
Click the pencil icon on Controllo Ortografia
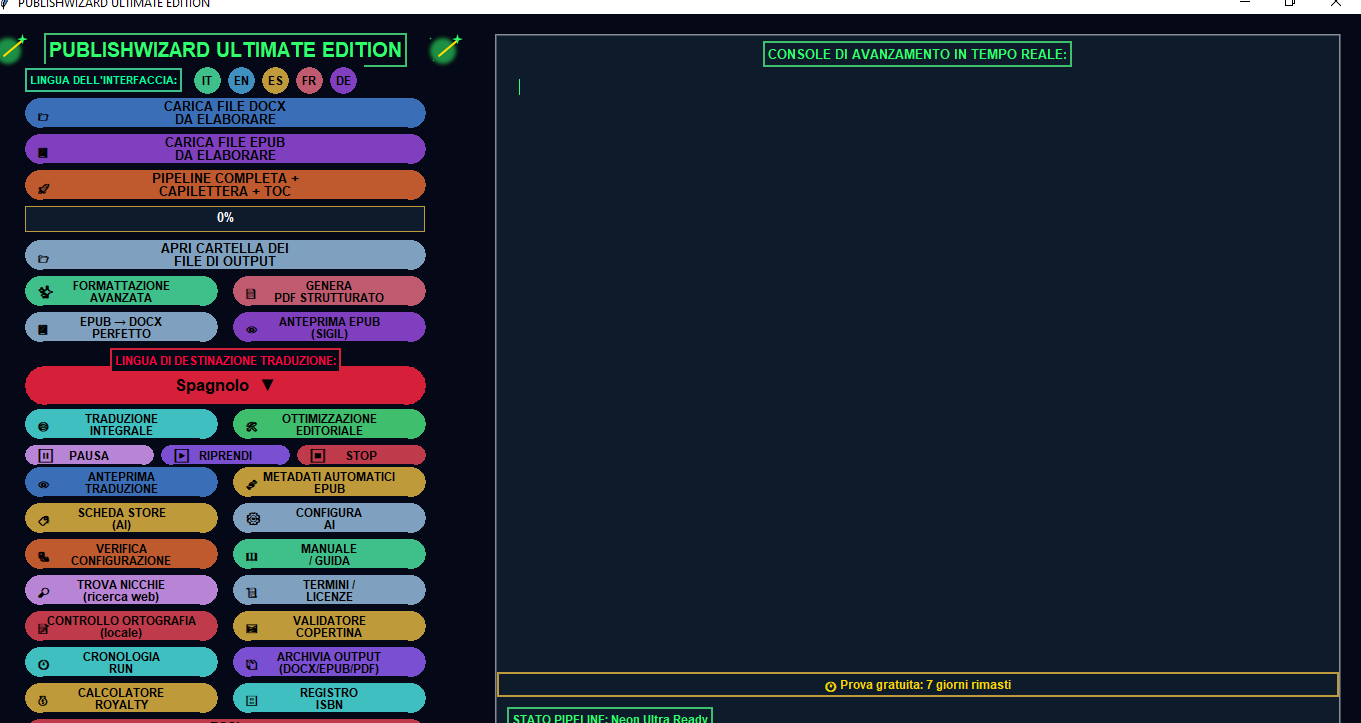coord(43,629)
